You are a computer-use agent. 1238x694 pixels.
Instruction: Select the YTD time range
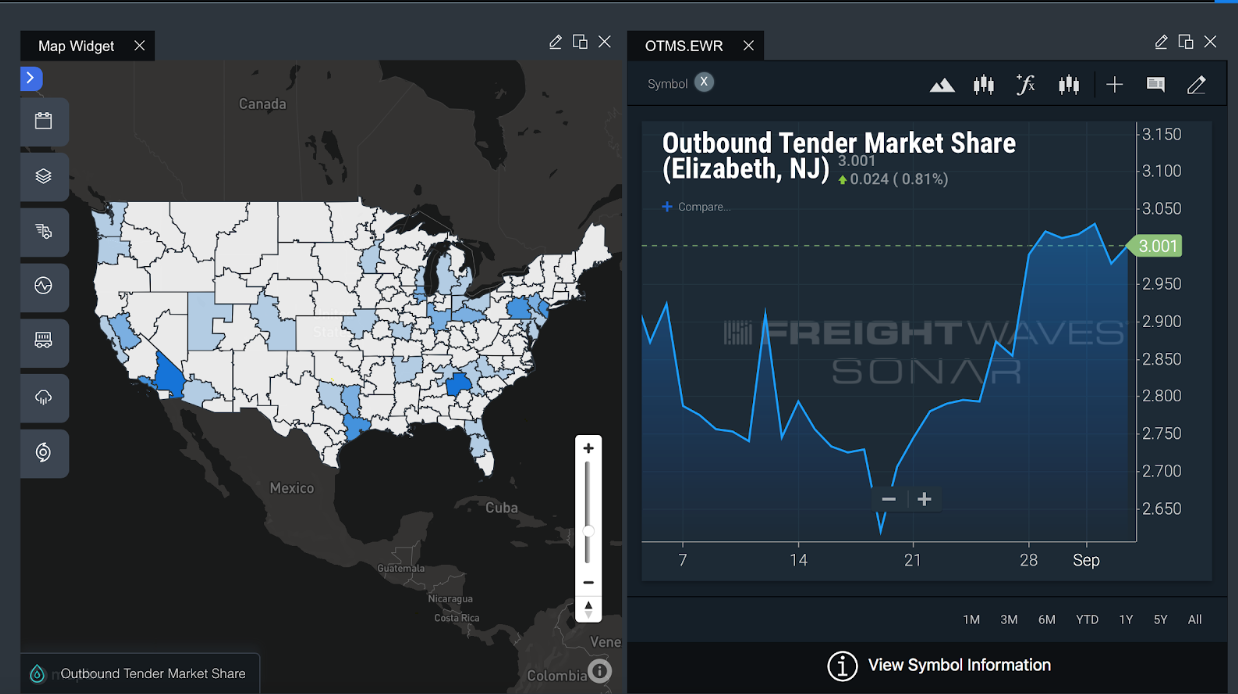tap(1087, 620)
